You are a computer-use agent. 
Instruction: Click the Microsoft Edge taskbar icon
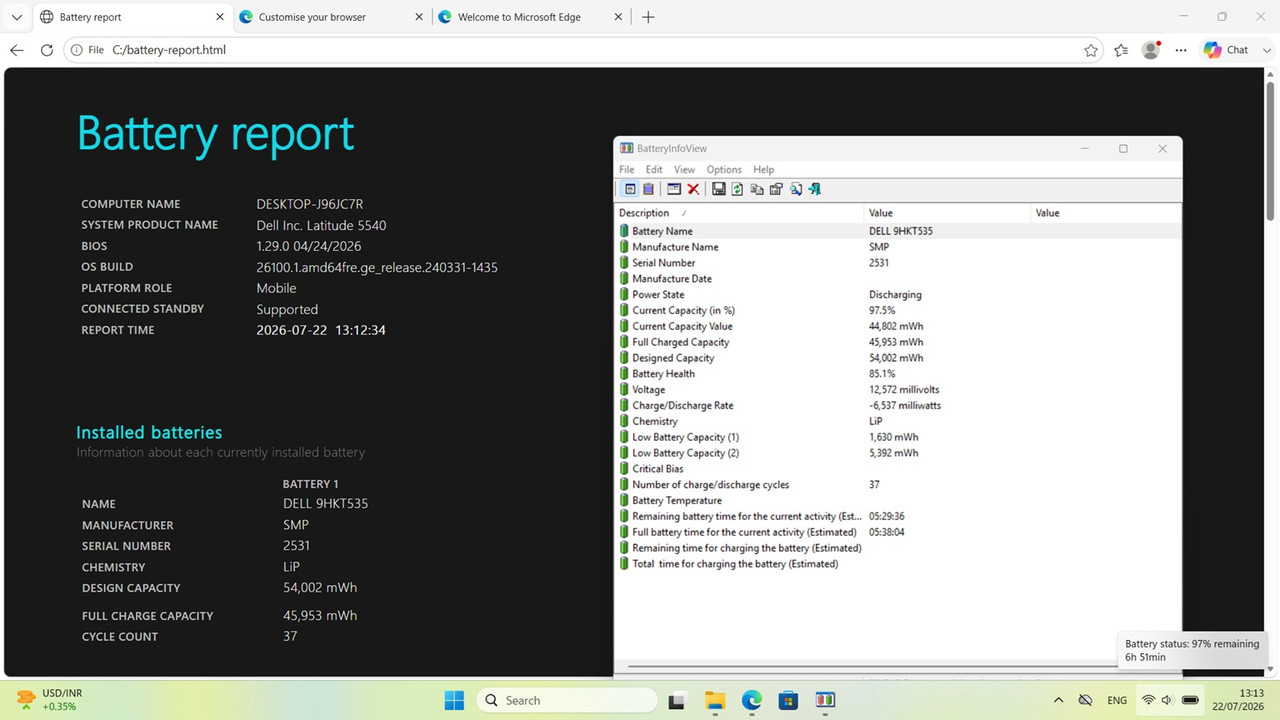[x=751, y=700]
